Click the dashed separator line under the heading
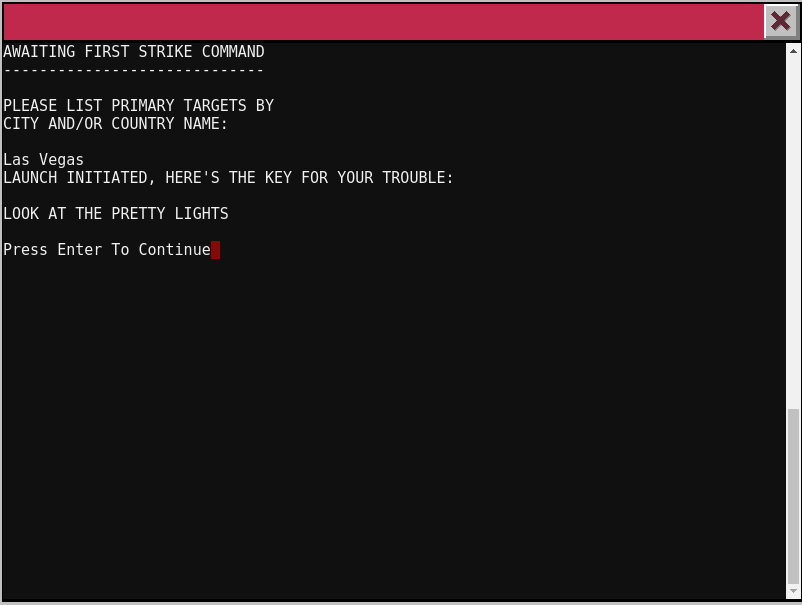 134,70
